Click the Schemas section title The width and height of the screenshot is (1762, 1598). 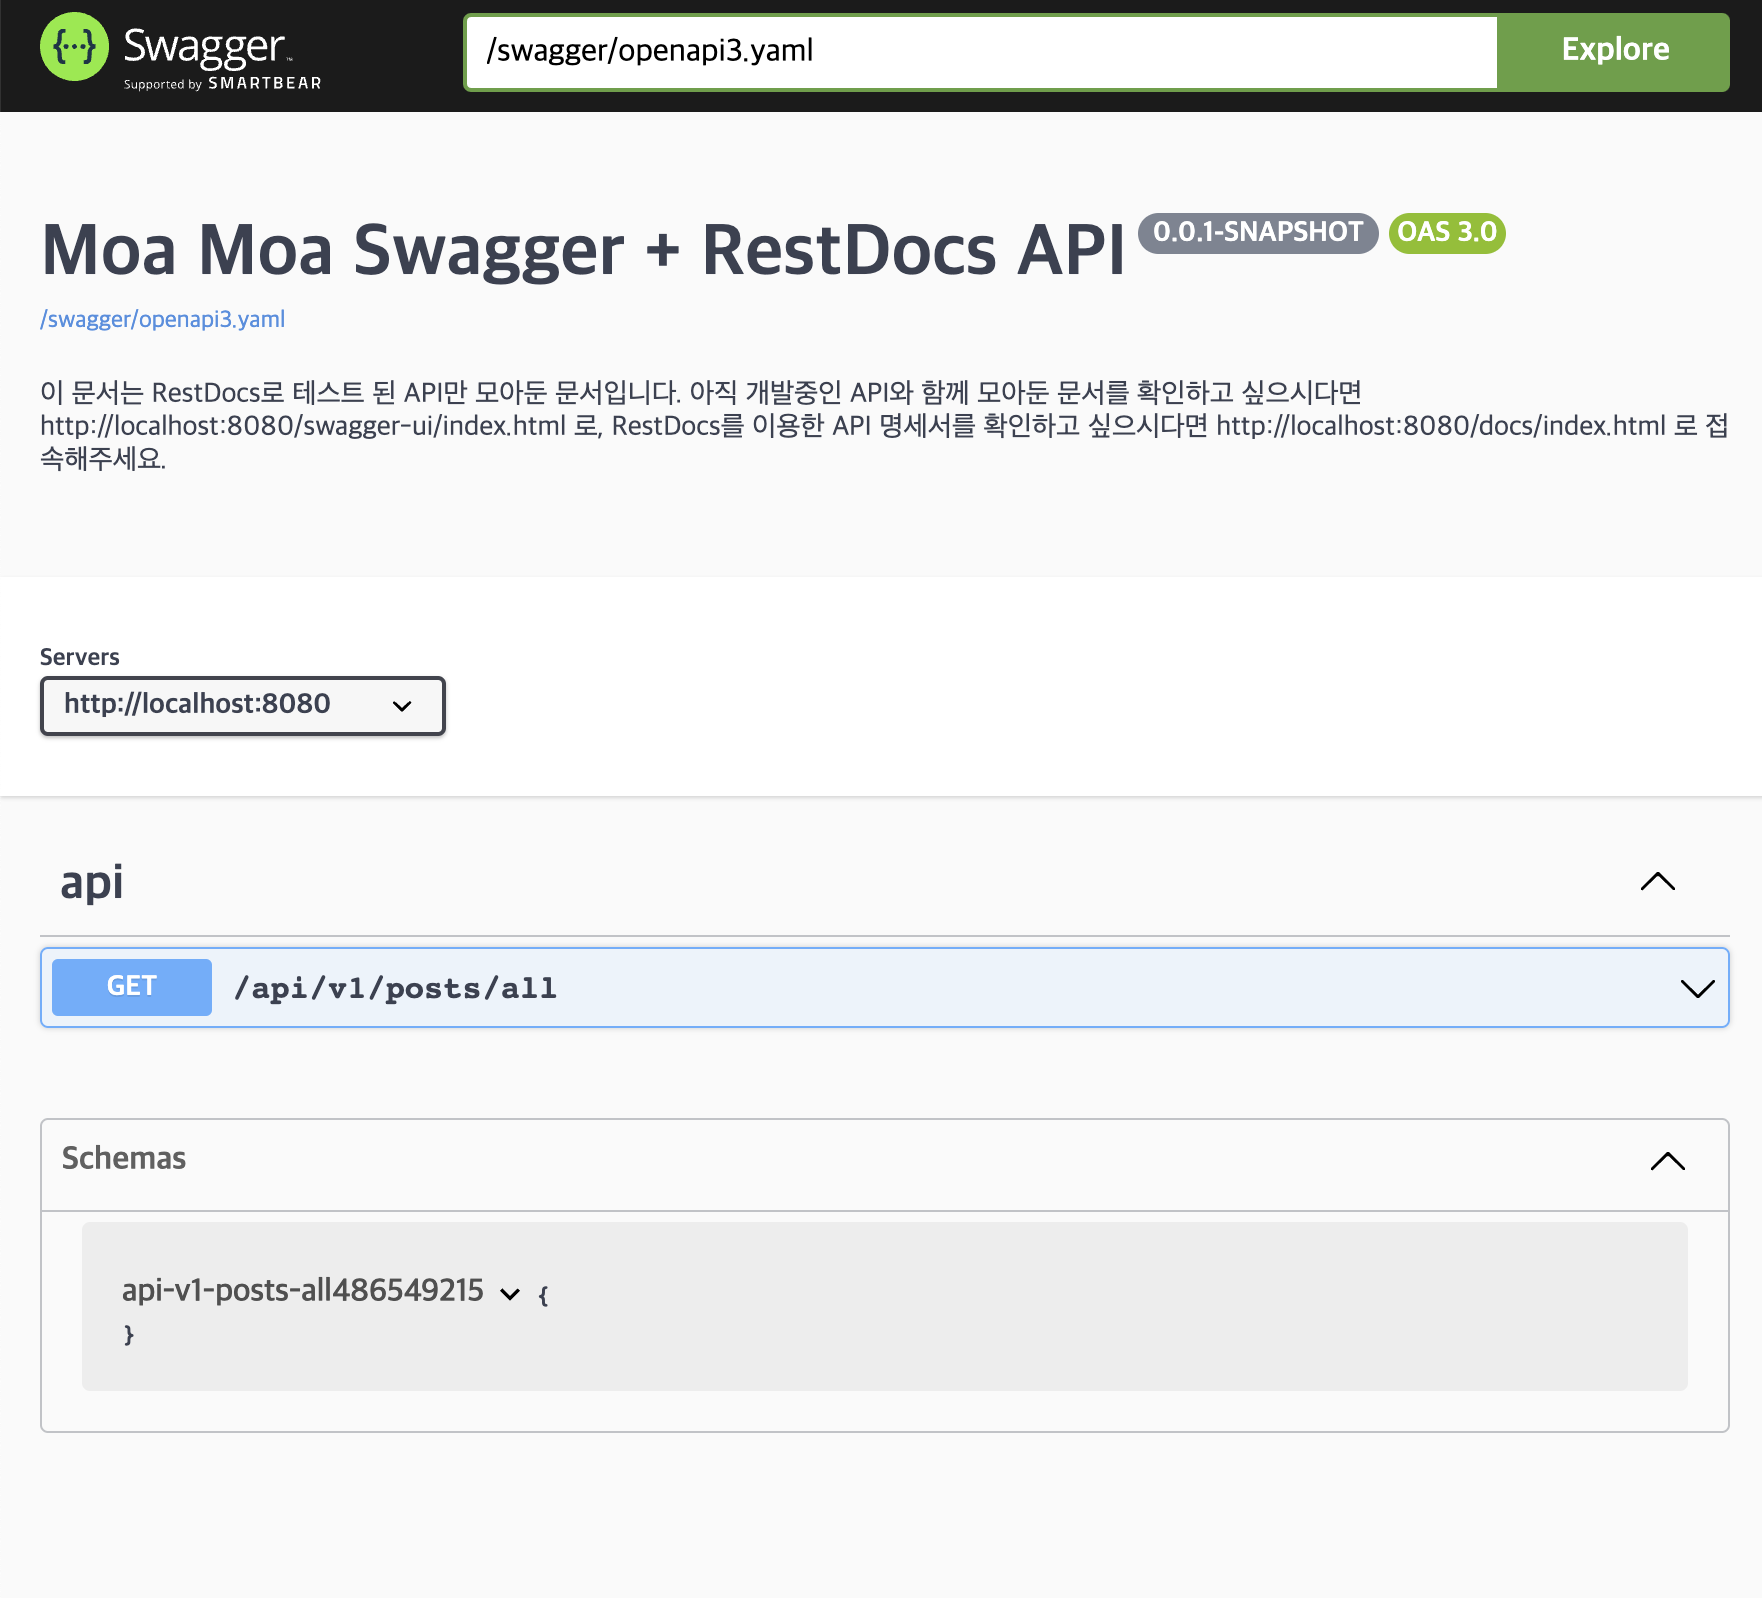click(123, 1158)
